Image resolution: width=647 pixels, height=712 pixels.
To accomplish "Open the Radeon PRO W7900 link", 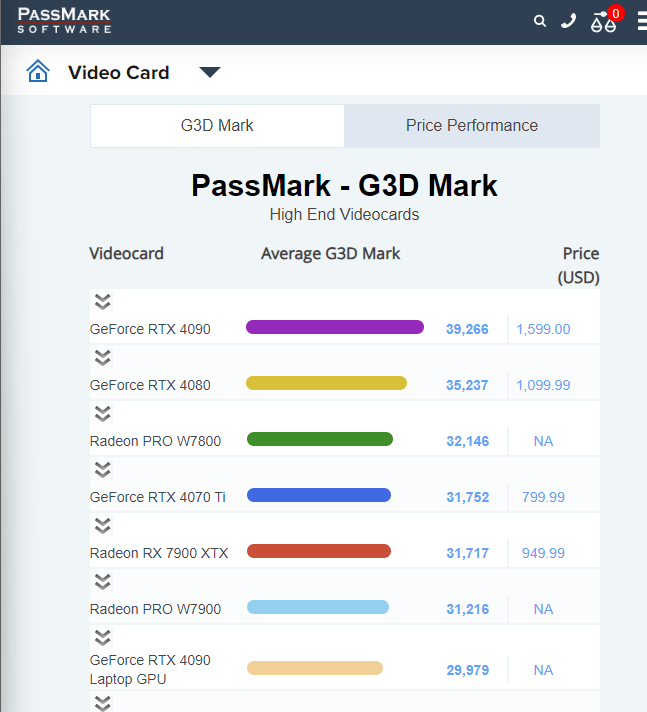I will (x=155, y=609).
